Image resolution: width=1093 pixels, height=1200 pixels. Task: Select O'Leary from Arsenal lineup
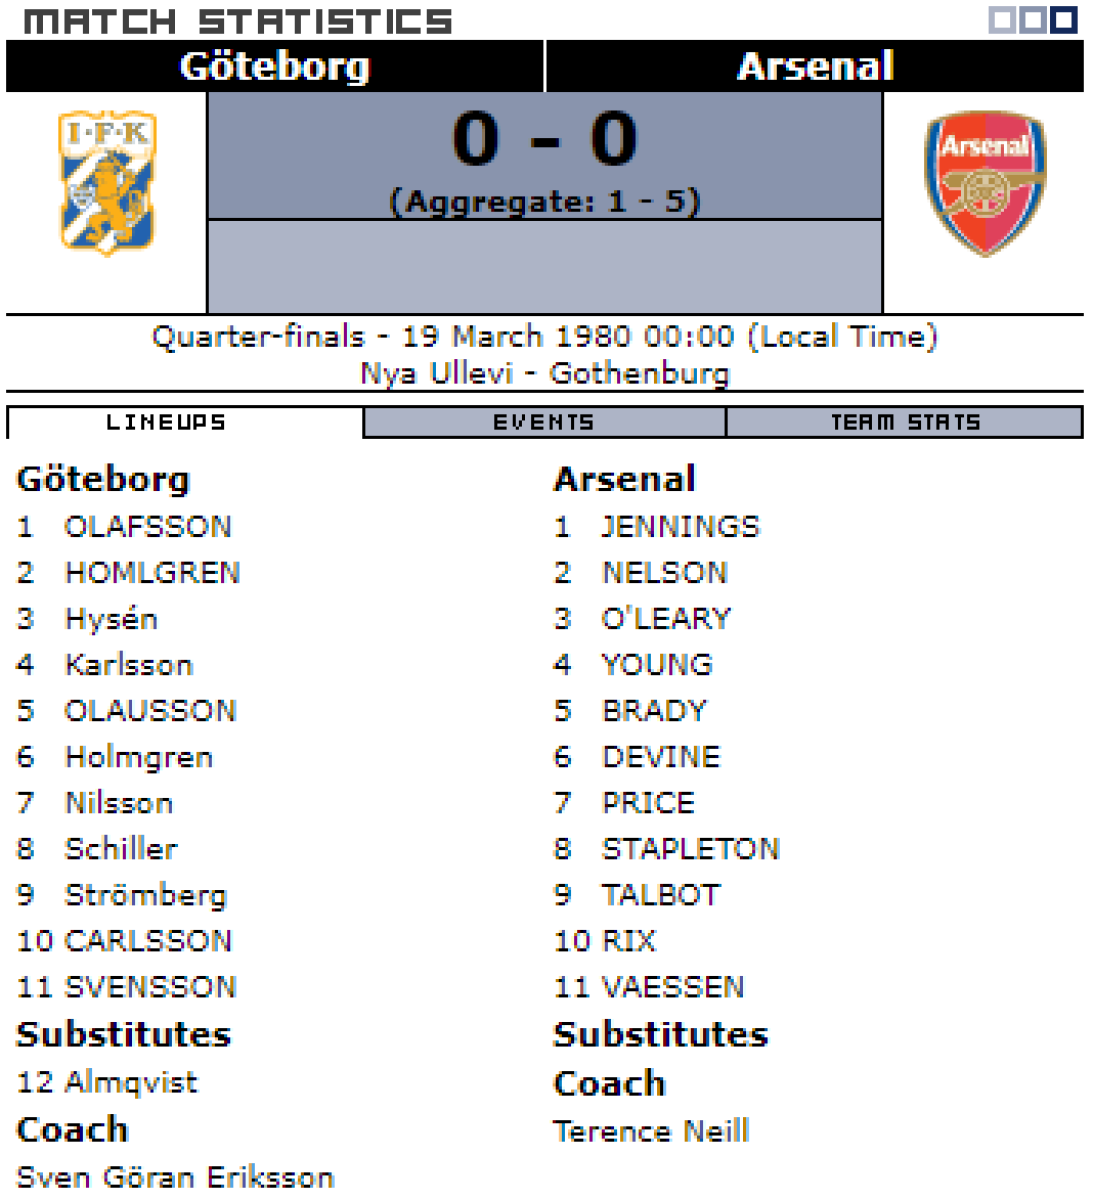[x=666, y=619]
